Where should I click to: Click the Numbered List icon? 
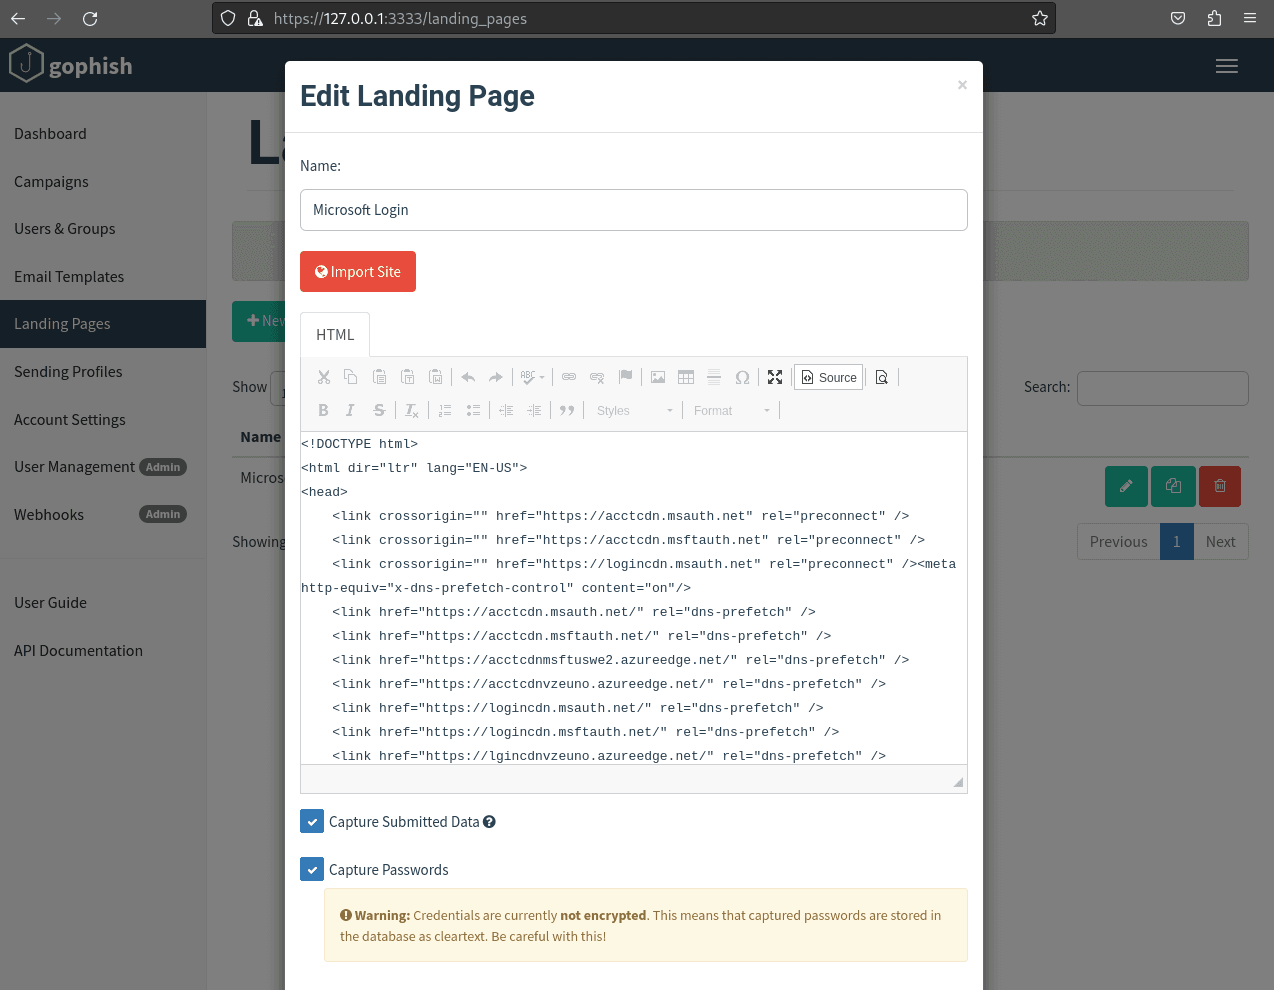[445, 410]
